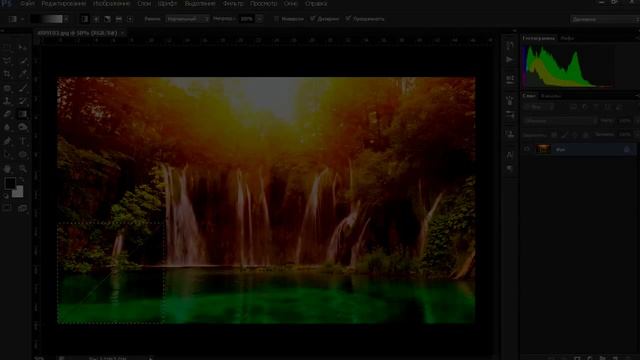Select the Gradient tool in toolbox
640x360 pixels.
coord(23,114)
